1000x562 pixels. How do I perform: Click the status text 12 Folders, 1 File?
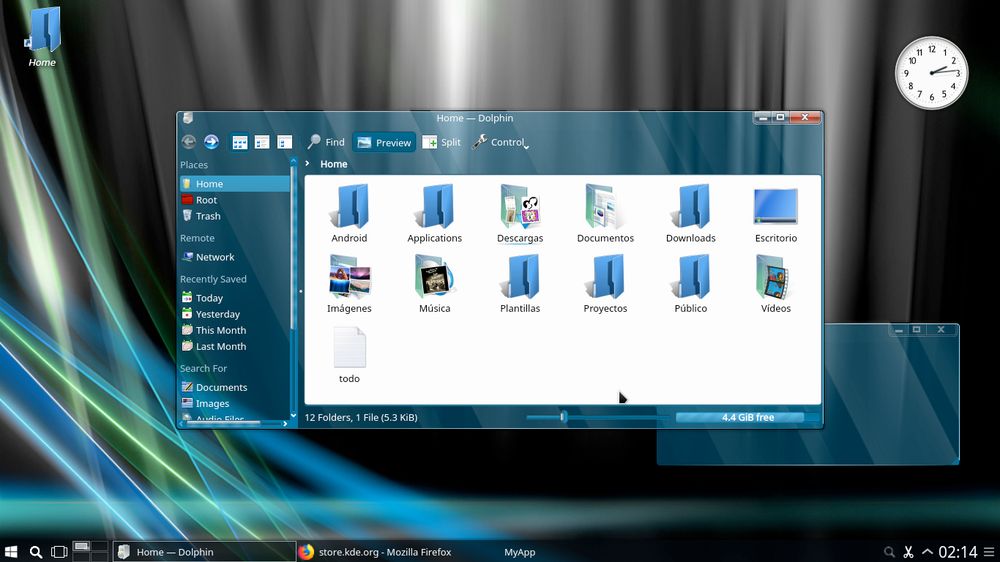361,417
